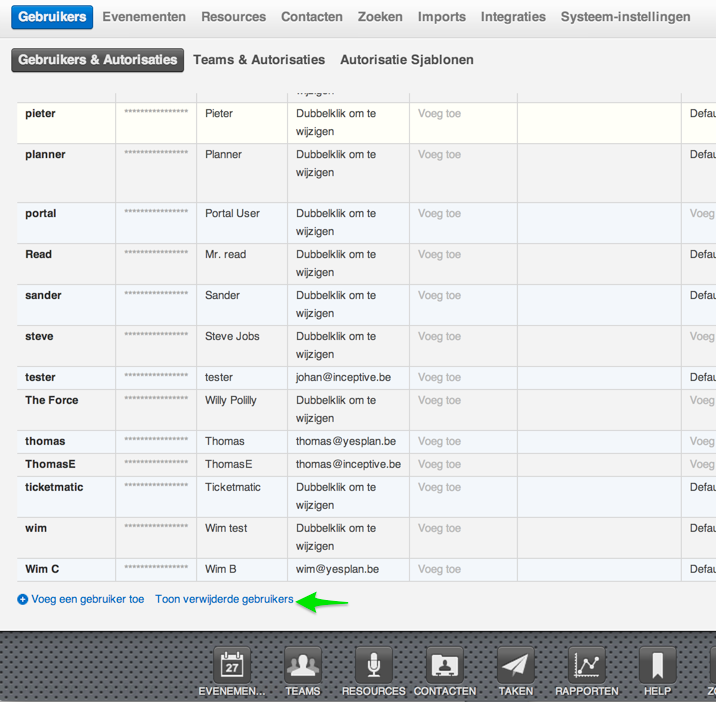Click the Toon verwijderde gebruikers link
Image resolution: width=716 pixels, height=702 pixels.
coord(224,600)
